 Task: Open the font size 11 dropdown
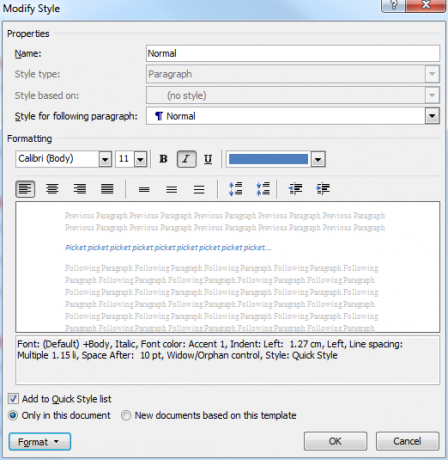[x=141, y=159]
